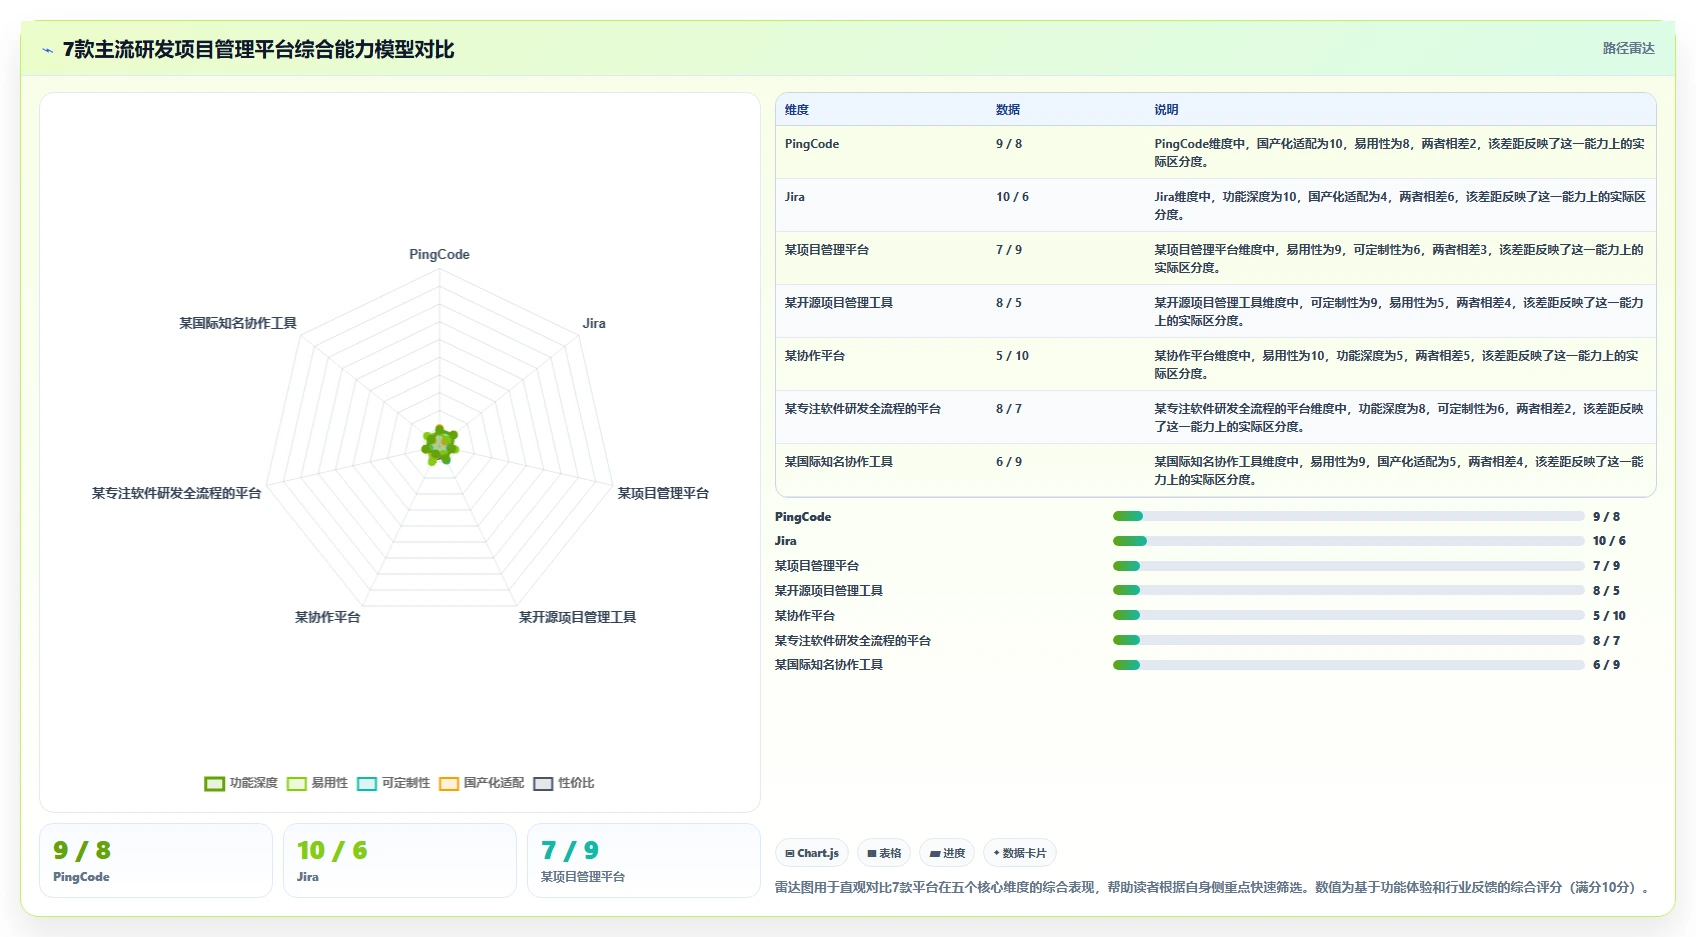Click the 某专注软件研发全流程的平台 progress bar
This screenshot has width=1696, height=937.
(x=1349, y=641)
